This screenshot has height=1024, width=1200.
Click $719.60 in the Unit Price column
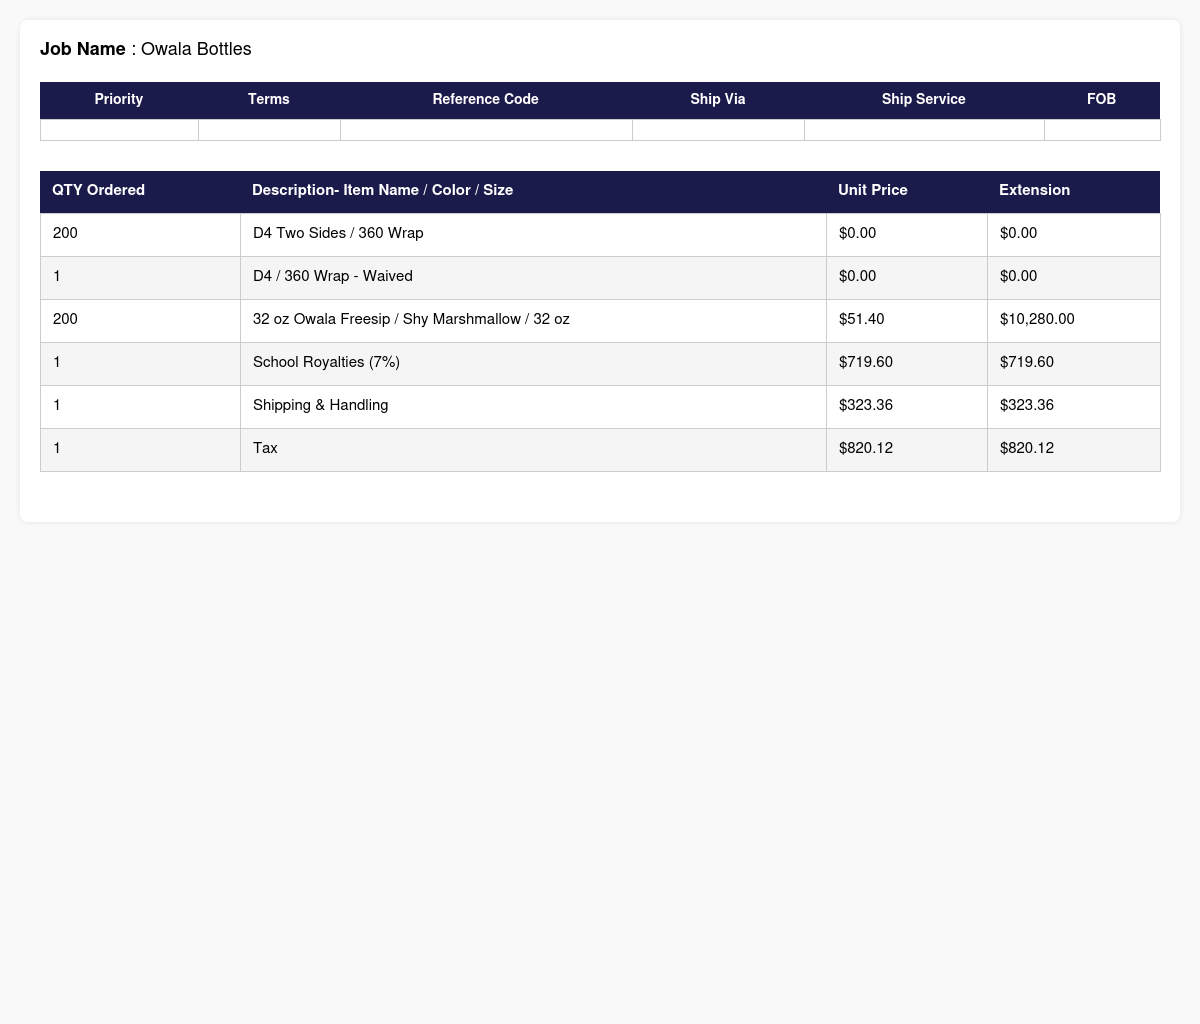pos(866,362)
